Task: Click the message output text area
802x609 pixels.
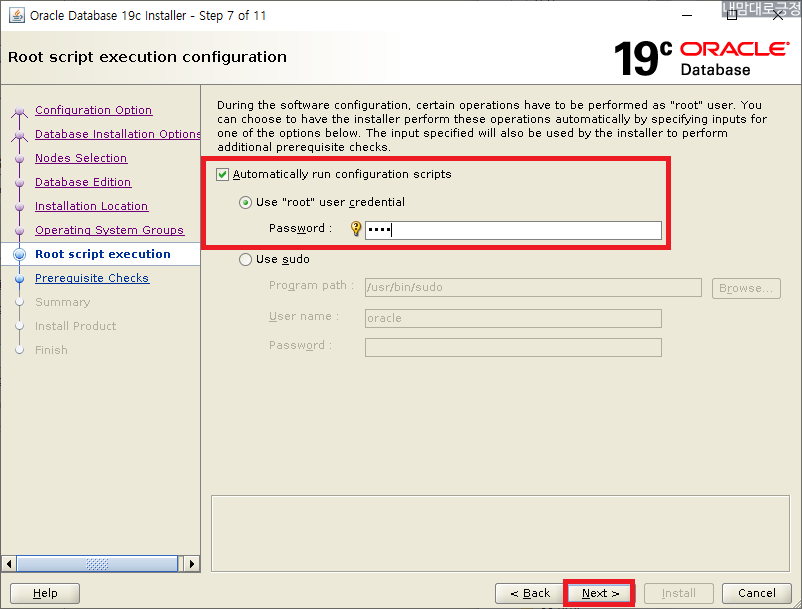Action: [500, 533]
